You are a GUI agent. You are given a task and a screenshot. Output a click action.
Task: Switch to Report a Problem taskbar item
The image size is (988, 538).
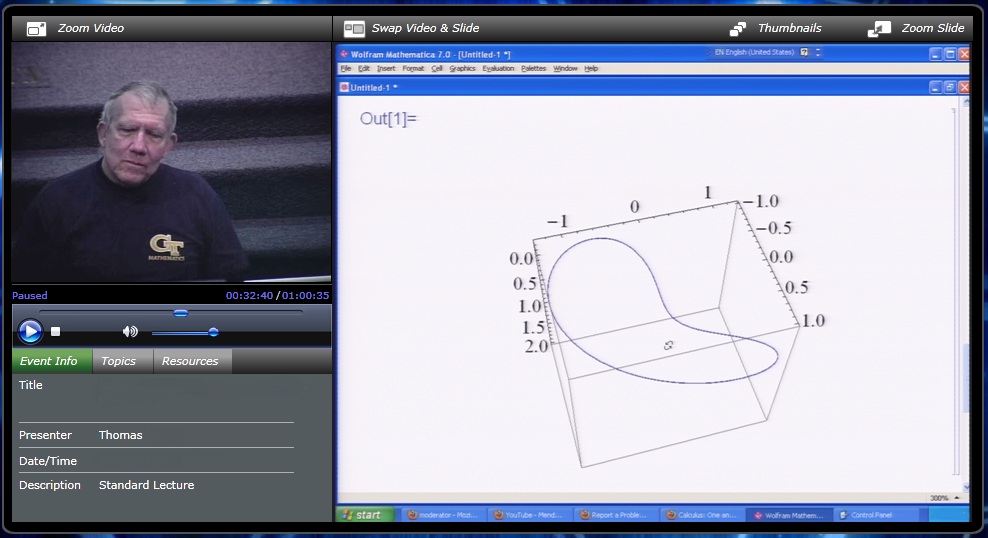(616, 515)
